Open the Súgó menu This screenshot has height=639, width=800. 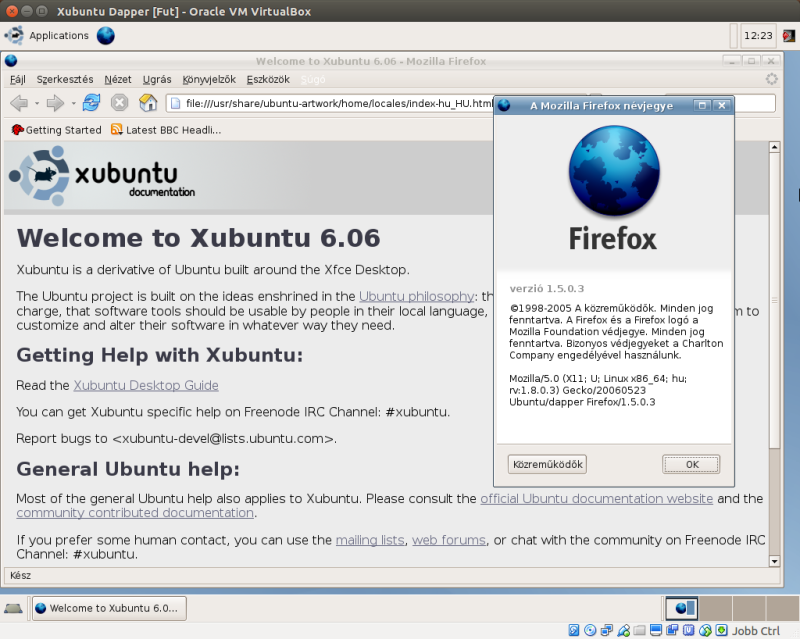(312, 80)
